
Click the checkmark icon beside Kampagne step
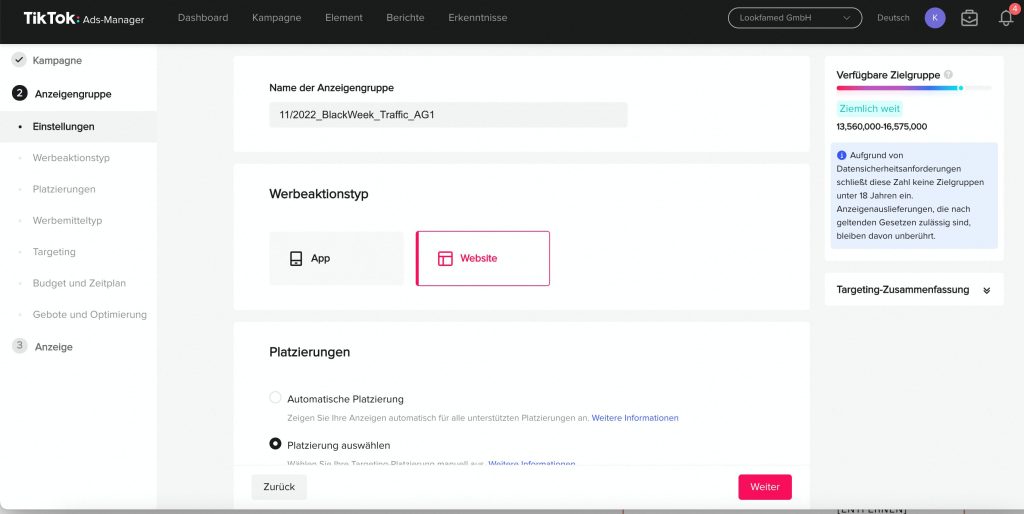point(20,60)
